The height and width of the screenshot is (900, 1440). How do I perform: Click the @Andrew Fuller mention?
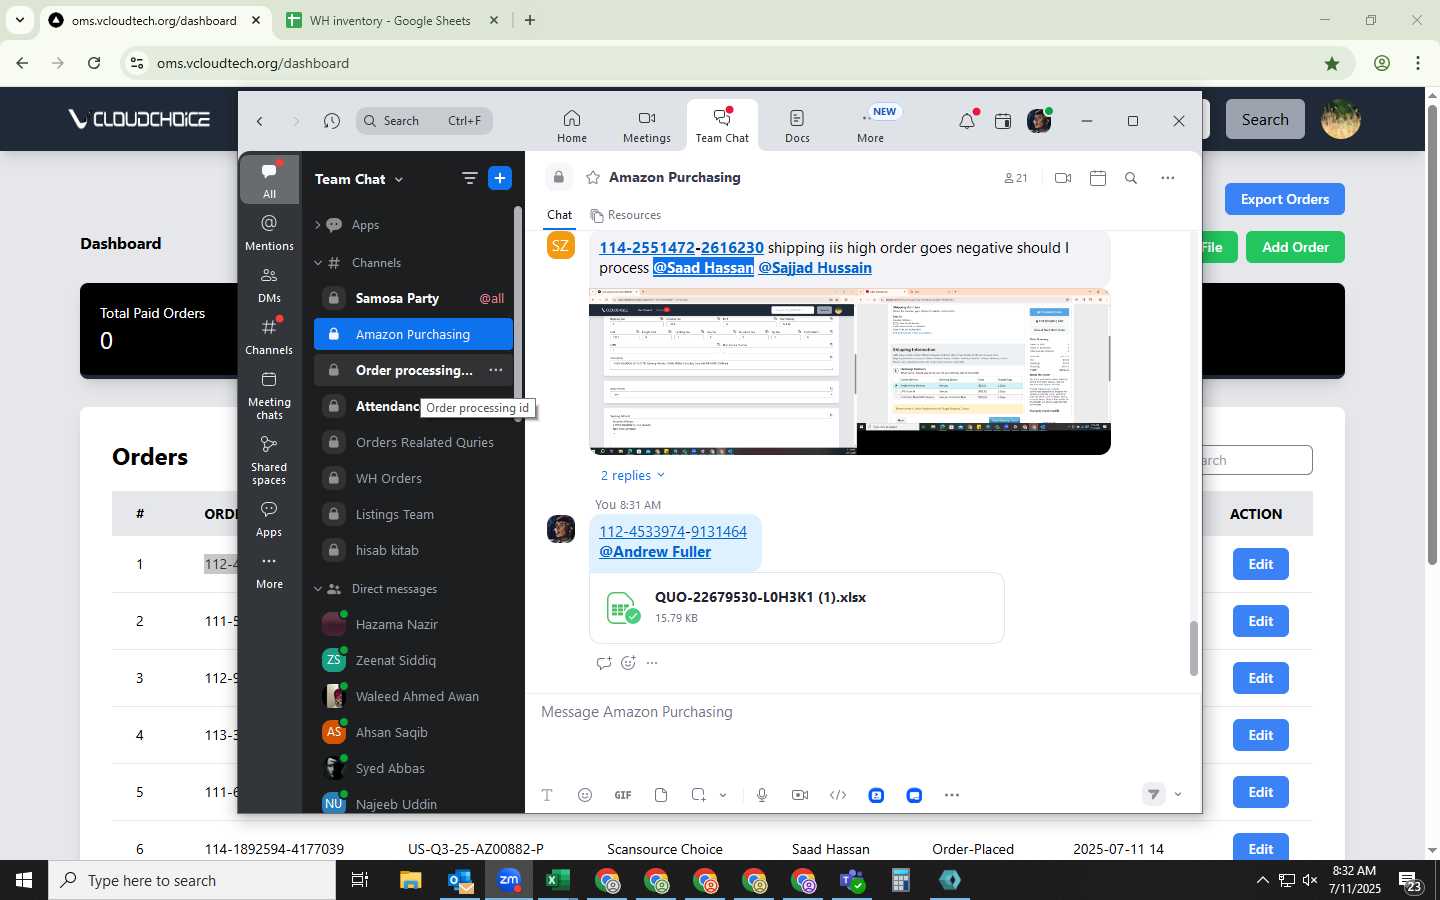click(655, 552)
